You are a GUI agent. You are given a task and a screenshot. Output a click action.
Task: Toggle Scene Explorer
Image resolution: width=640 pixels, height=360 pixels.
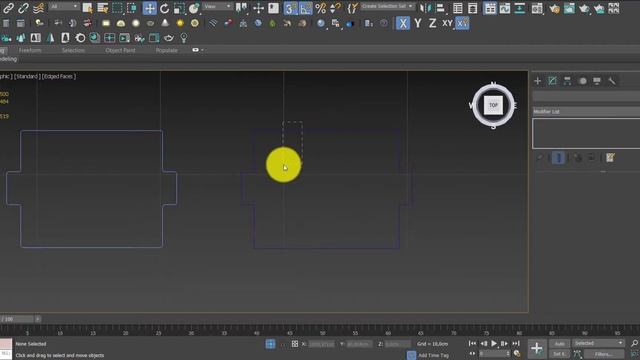(x=458, y=8)
